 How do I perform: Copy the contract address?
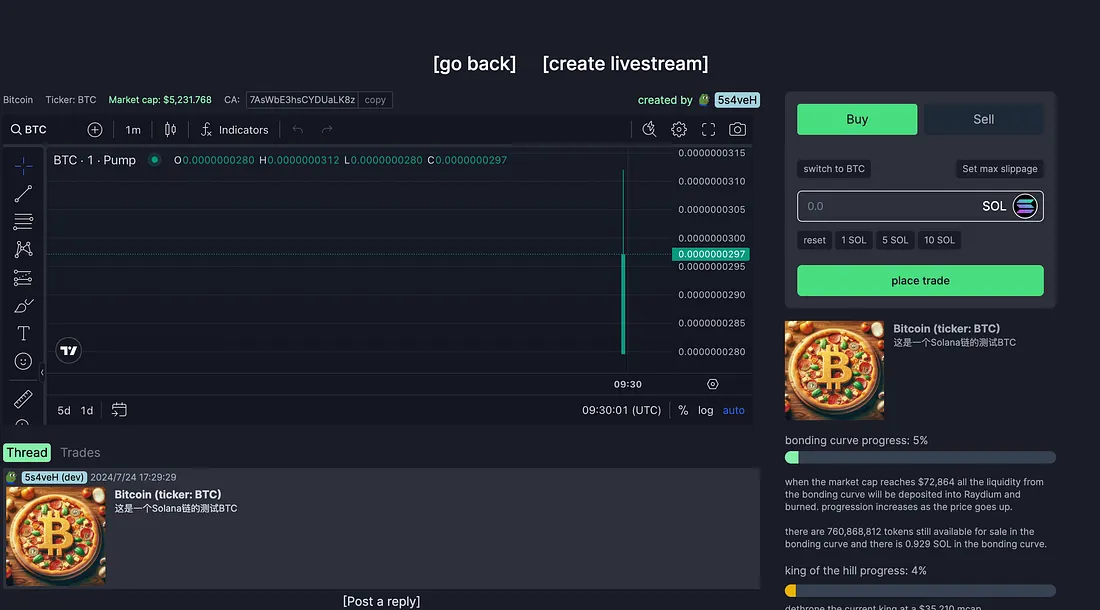(375, 100)
